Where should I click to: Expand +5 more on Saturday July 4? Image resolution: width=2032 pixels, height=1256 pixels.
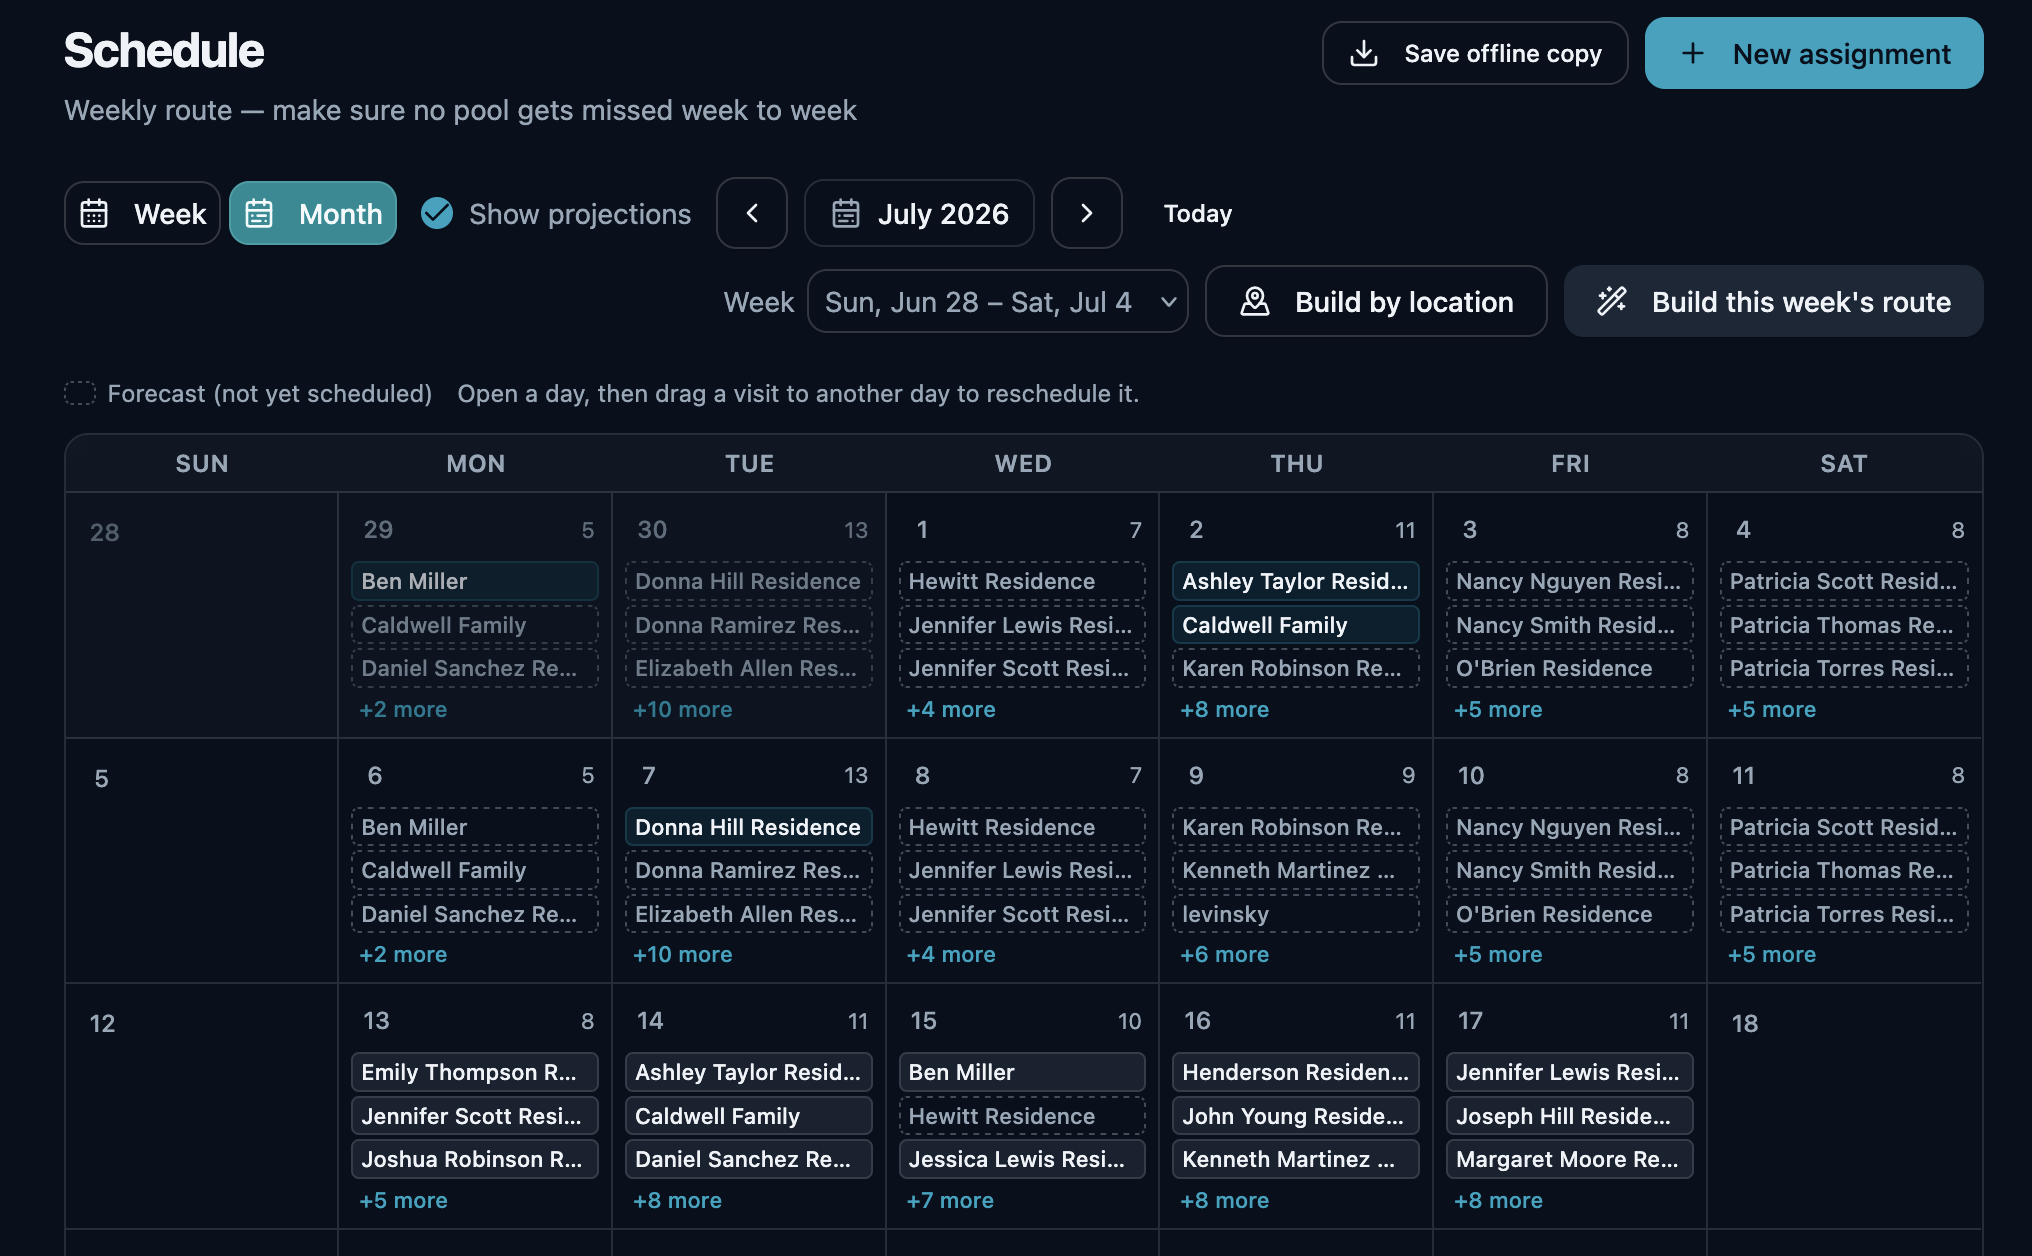[x=1772, y=709]
